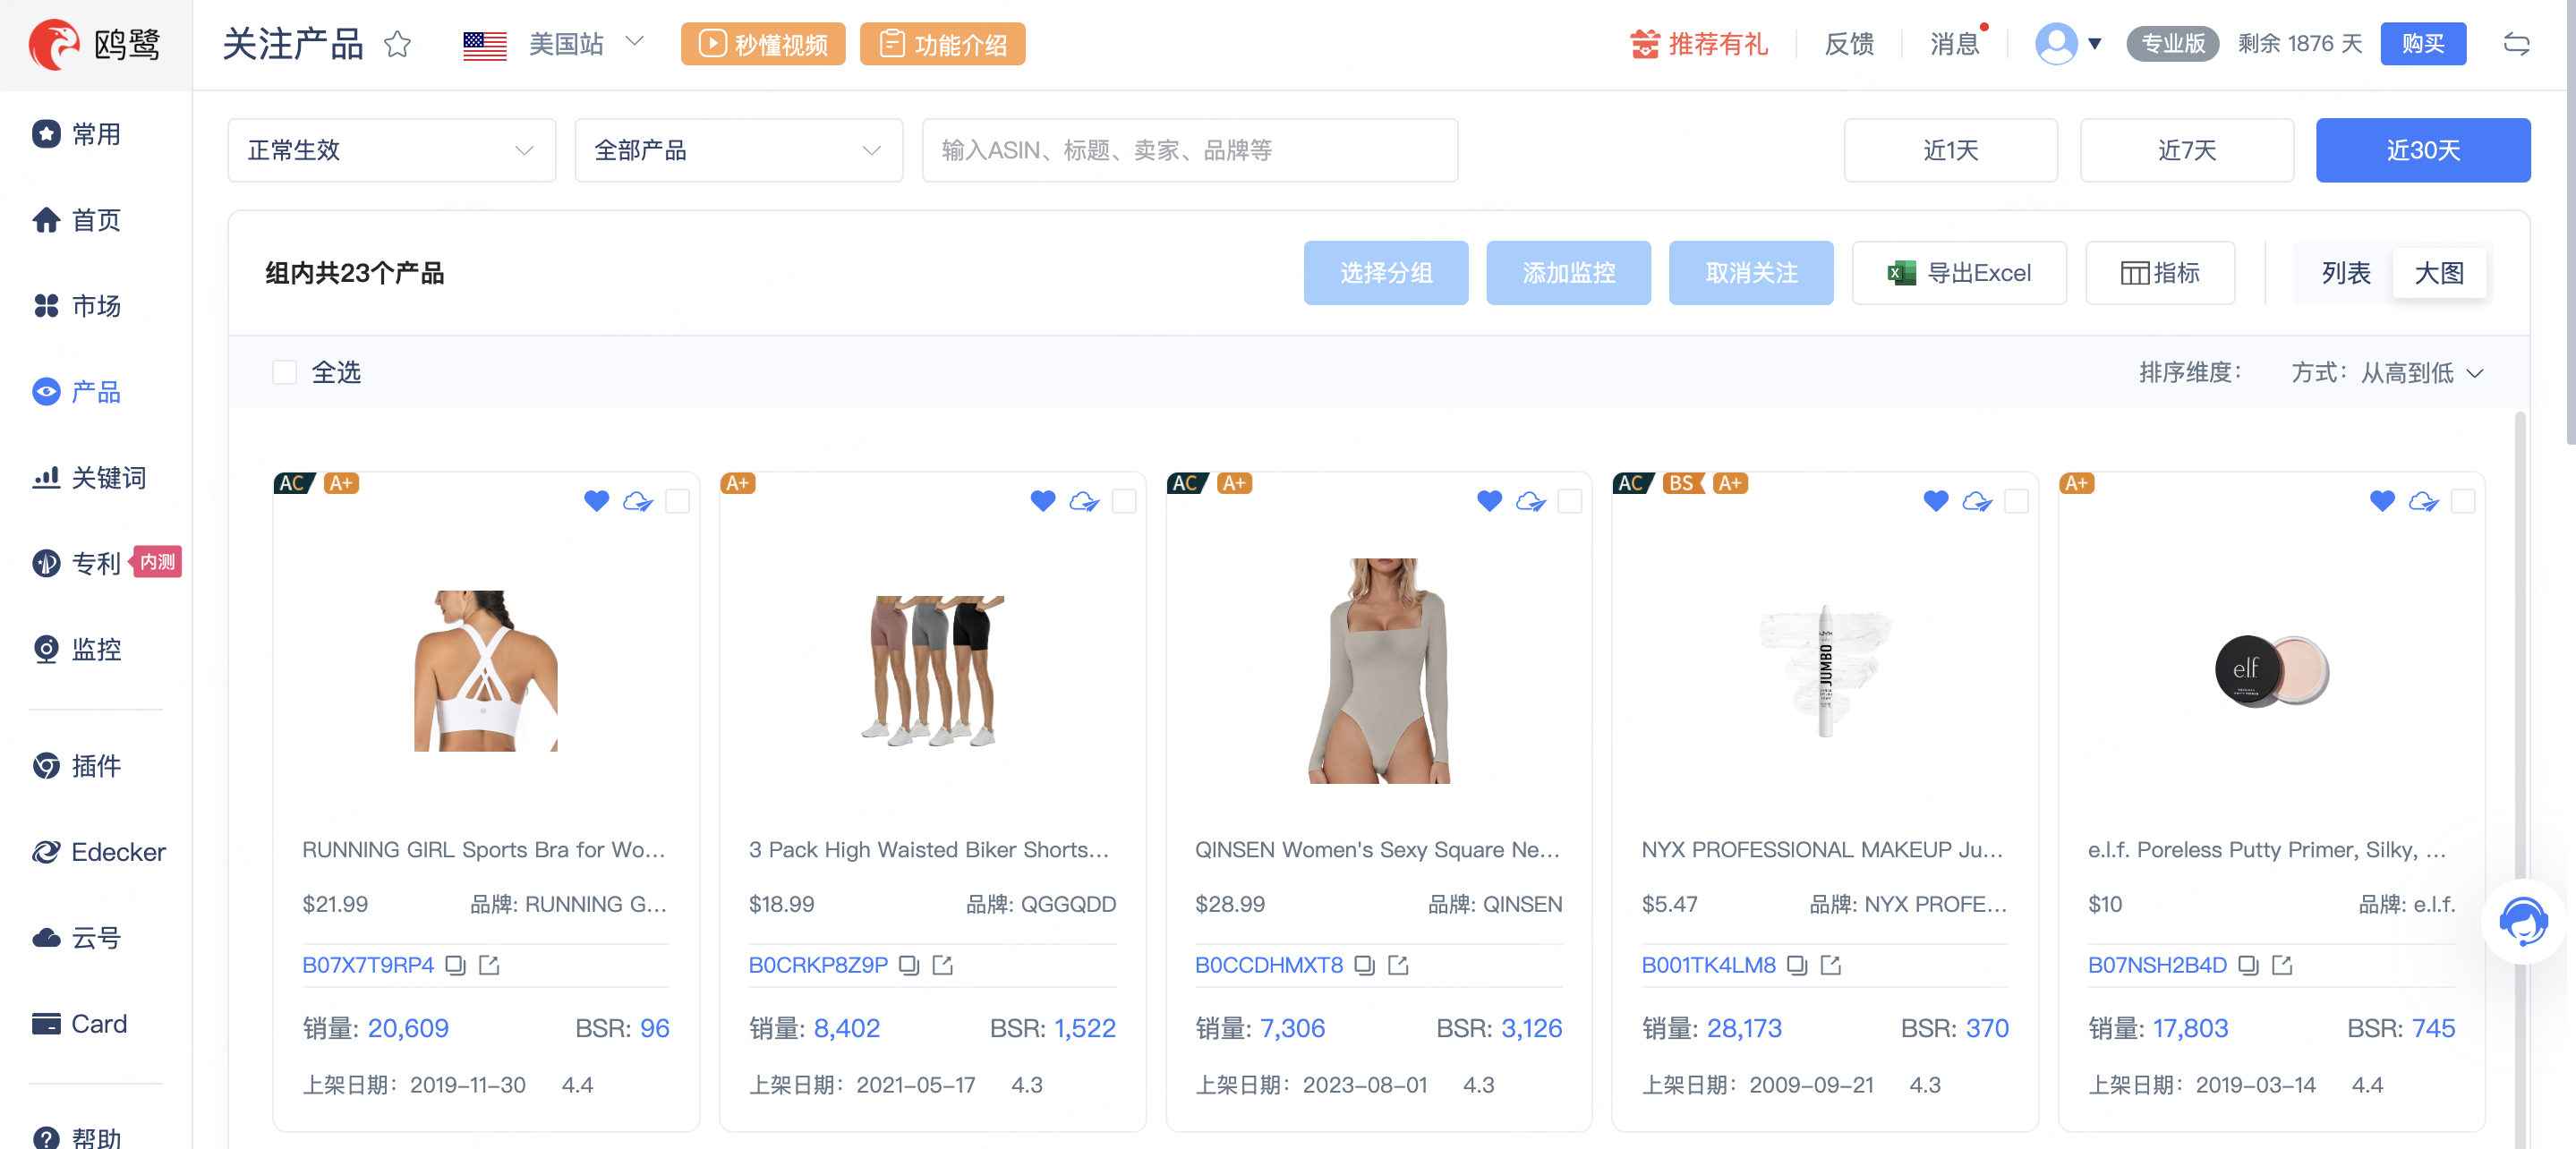Select checkbox on 3 Pack Biker Shorts card
The height and width of the screenshot is (1149, 2576).
coord(1124,500)
